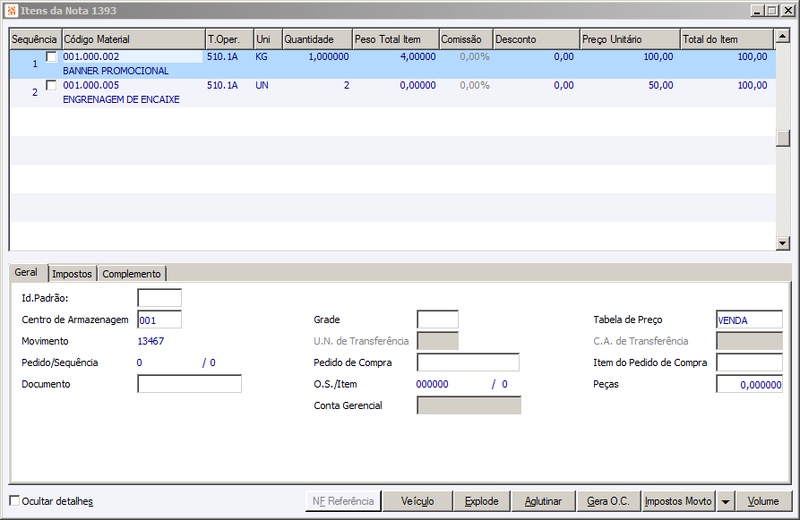Click the Impostos Movto button
Image resolution: width=800 pixels, height=520 pixels.
678,501
